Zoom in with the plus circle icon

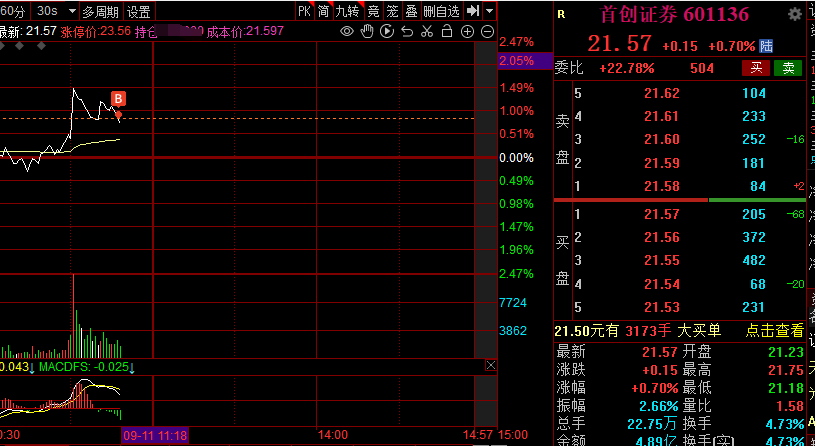tap(467, 32)
